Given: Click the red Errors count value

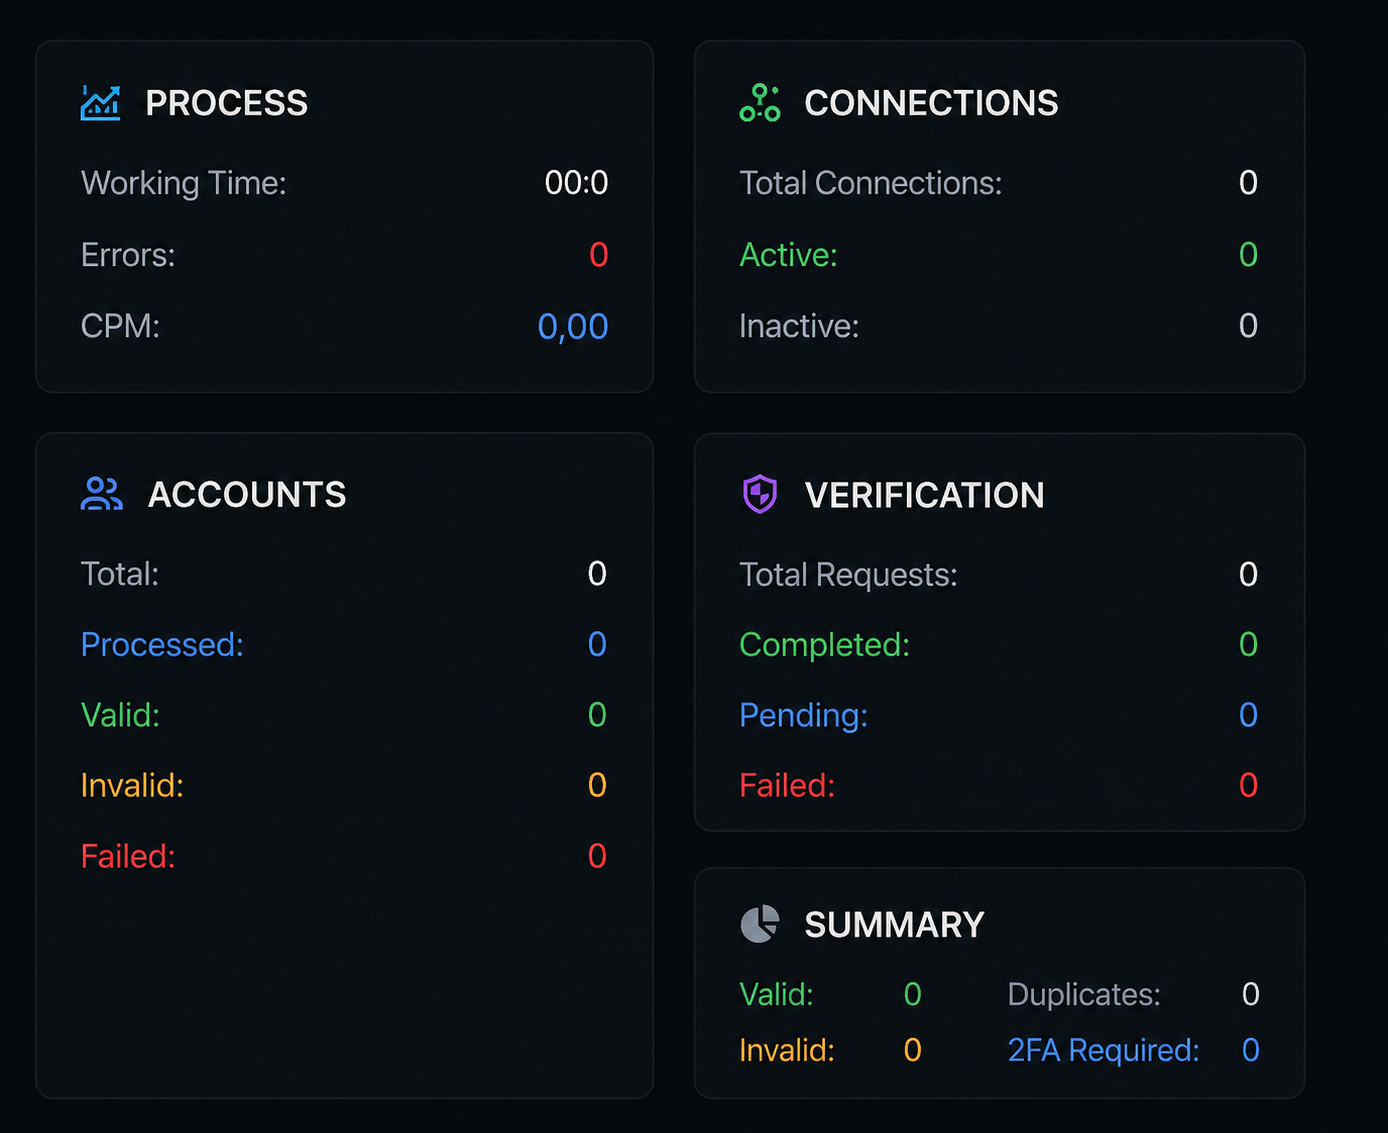Looking at the screenshot, I should tap(598, 255).
